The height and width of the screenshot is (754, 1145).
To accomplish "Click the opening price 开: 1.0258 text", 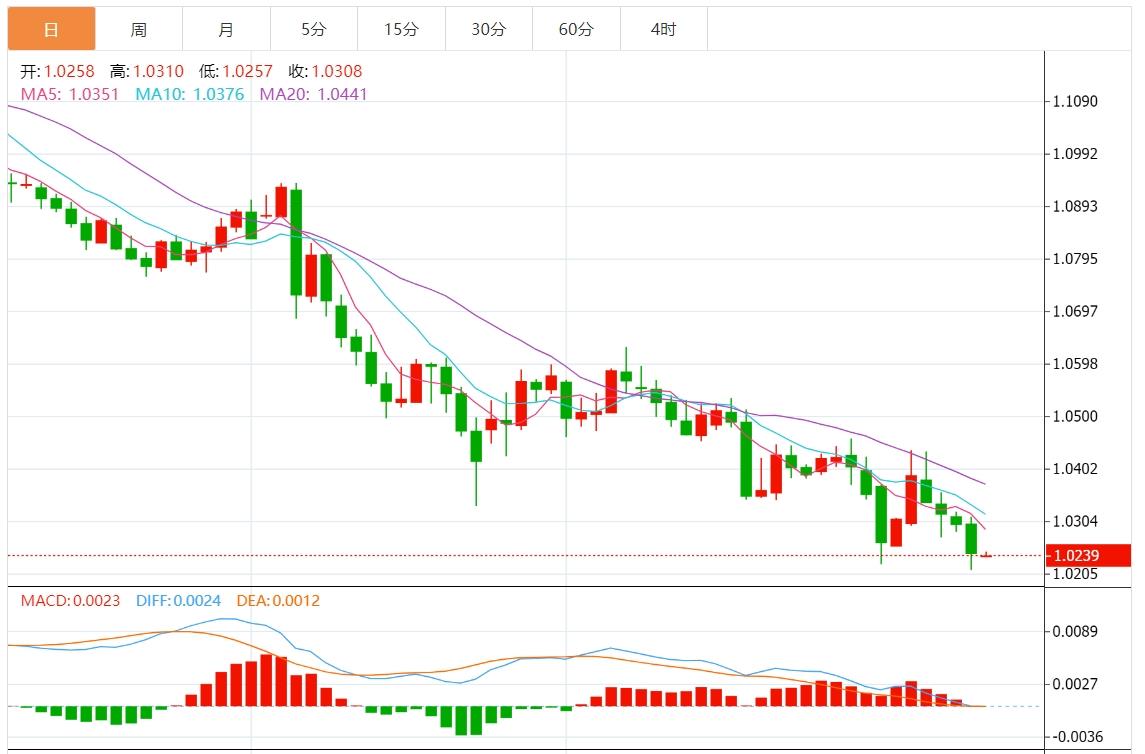I will pyautogui.click(x=59, y=71).
